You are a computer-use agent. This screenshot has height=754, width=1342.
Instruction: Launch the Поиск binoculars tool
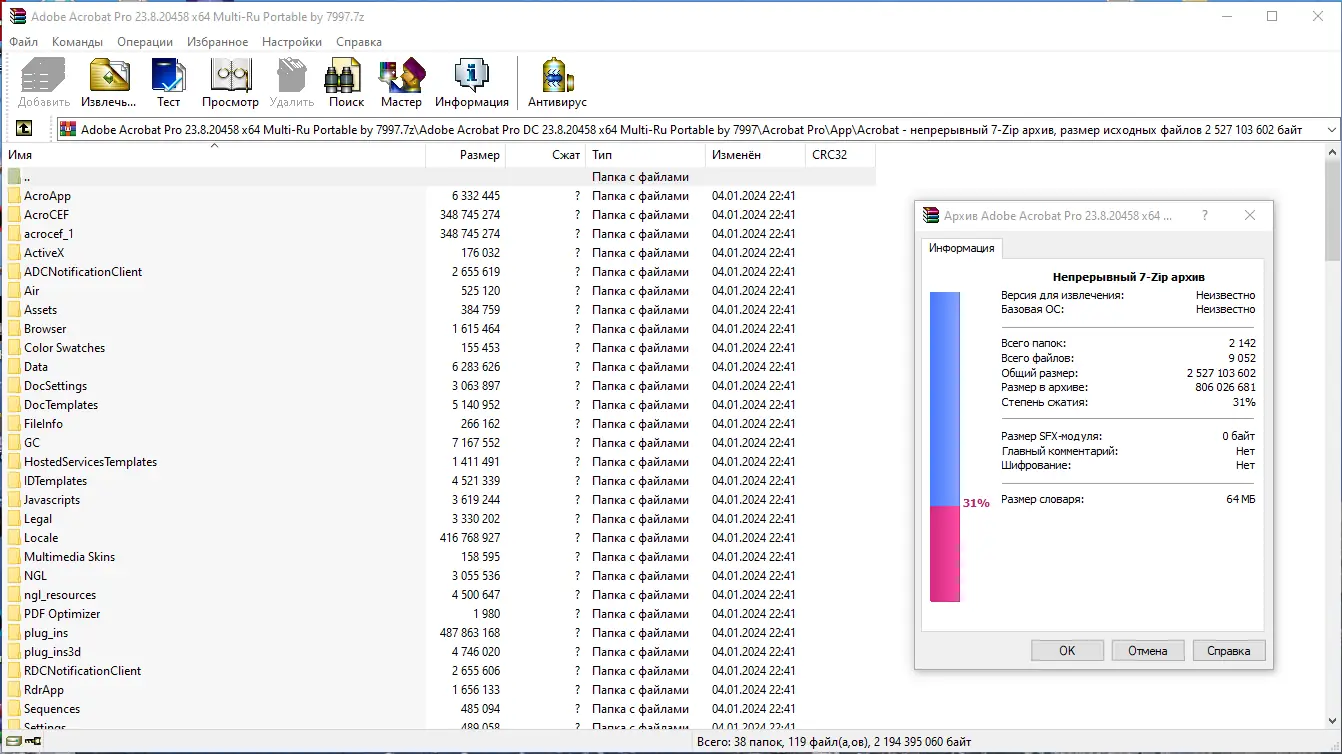(346, 83)
